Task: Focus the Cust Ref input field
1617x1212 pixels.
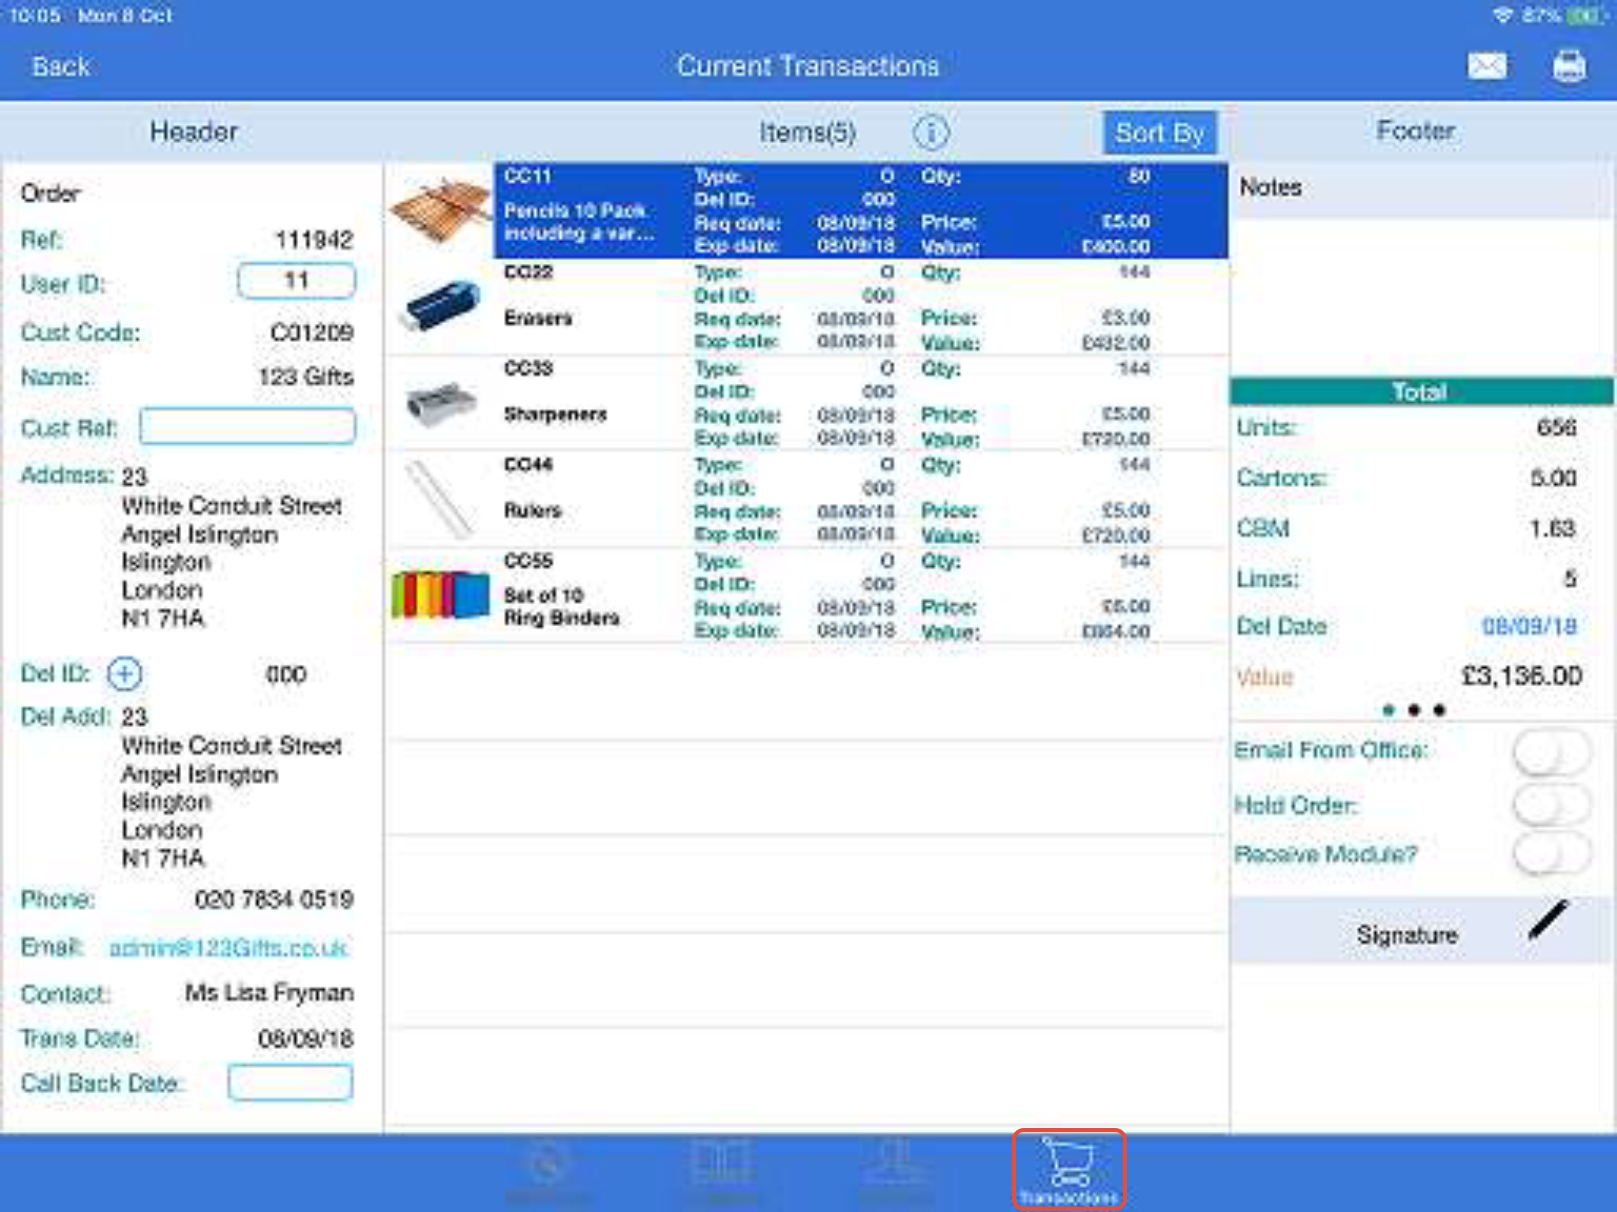Action: click(x=247, y=427)
